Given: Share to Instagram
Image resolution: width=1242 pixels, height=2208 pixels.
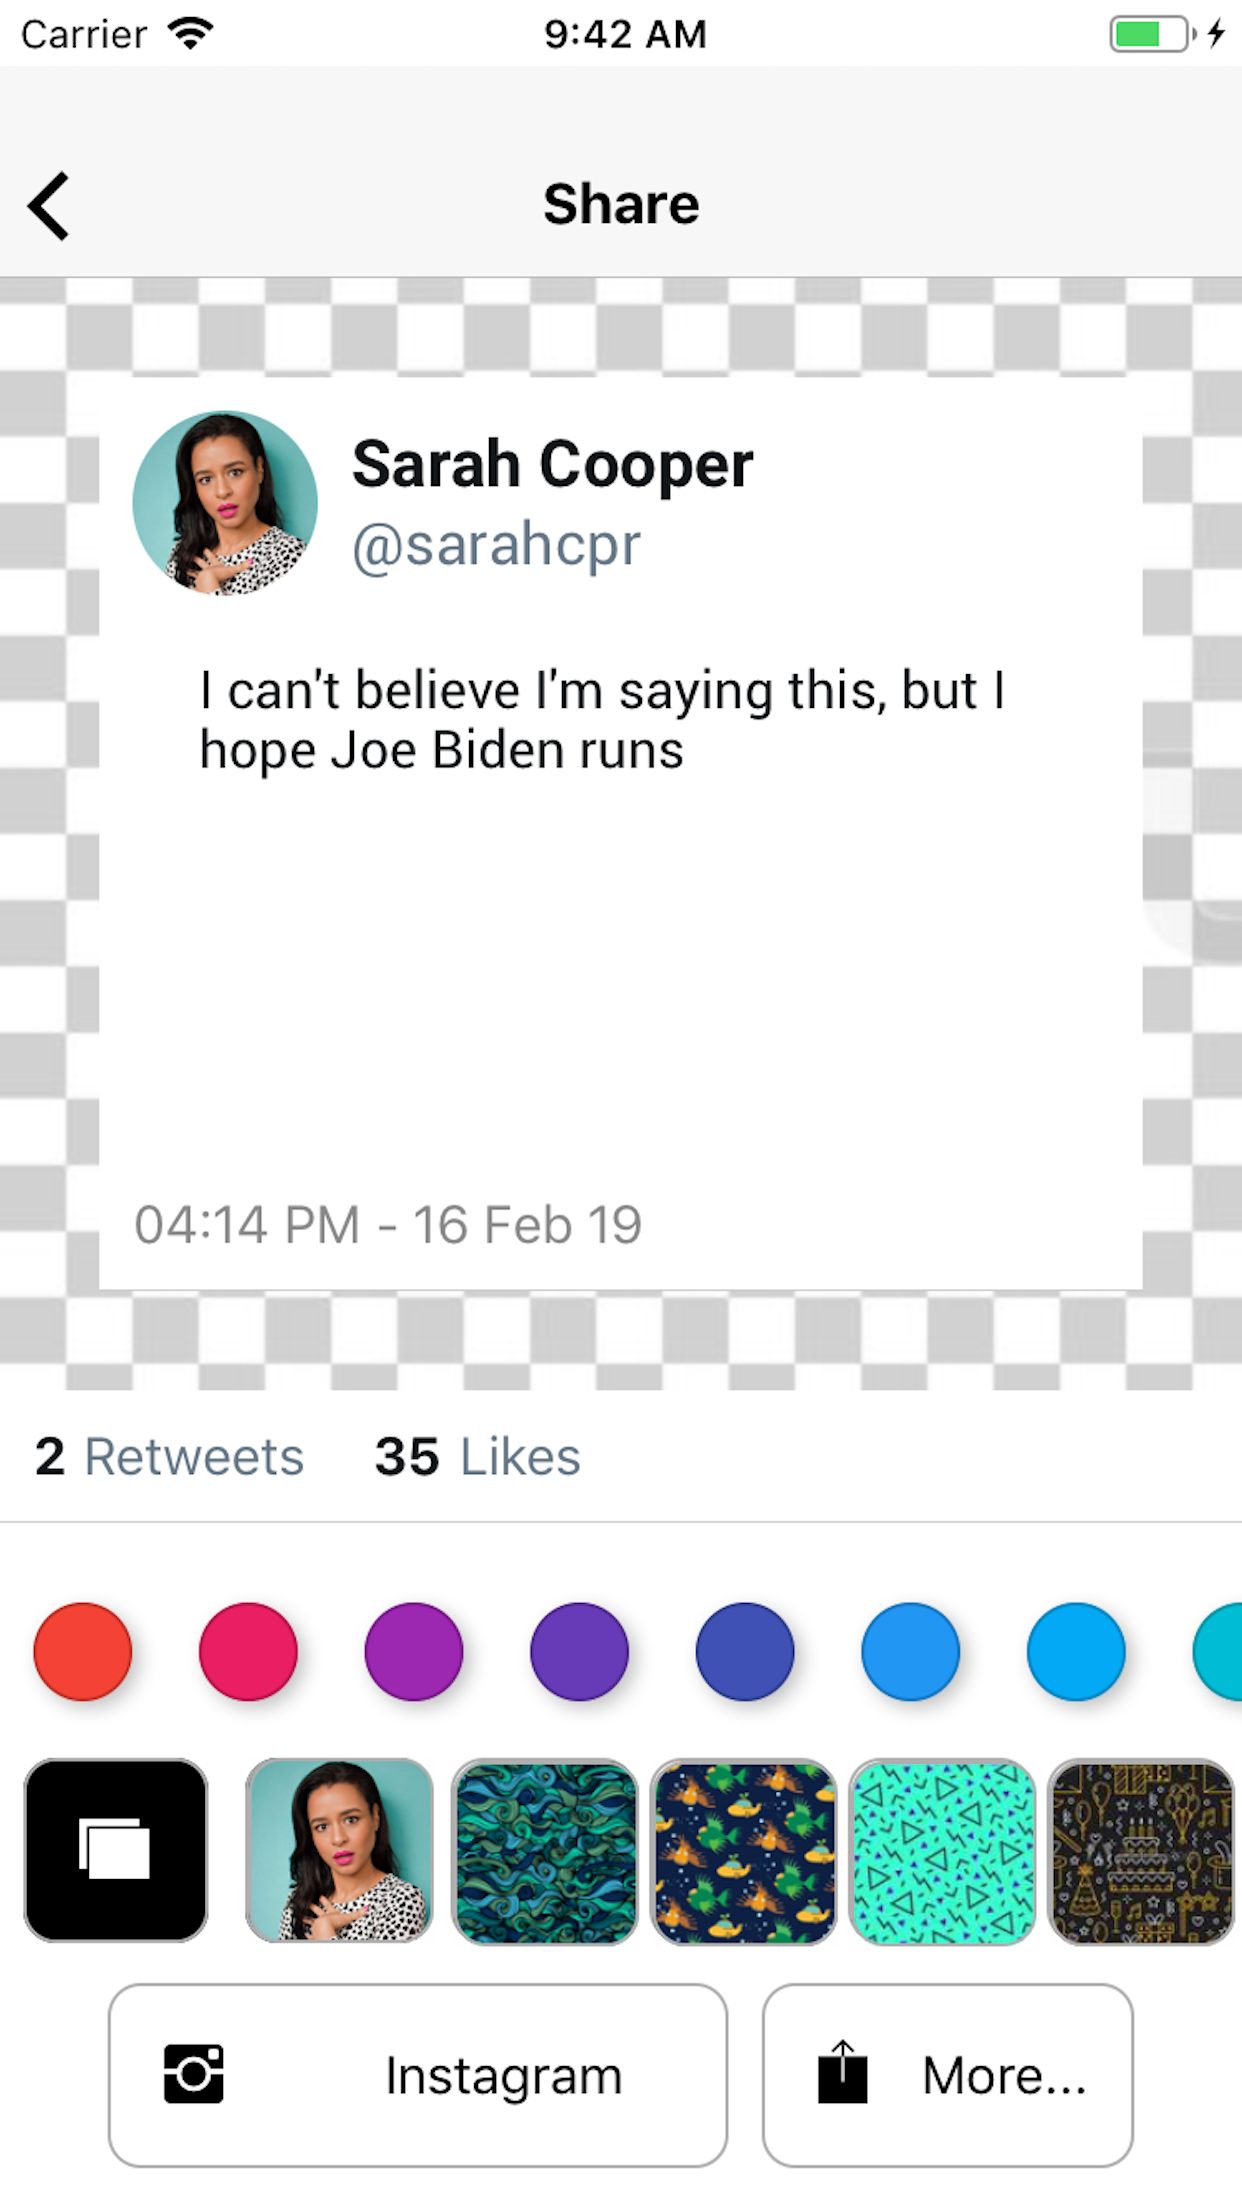Looking at the screenshot, I should (418, 2076).
